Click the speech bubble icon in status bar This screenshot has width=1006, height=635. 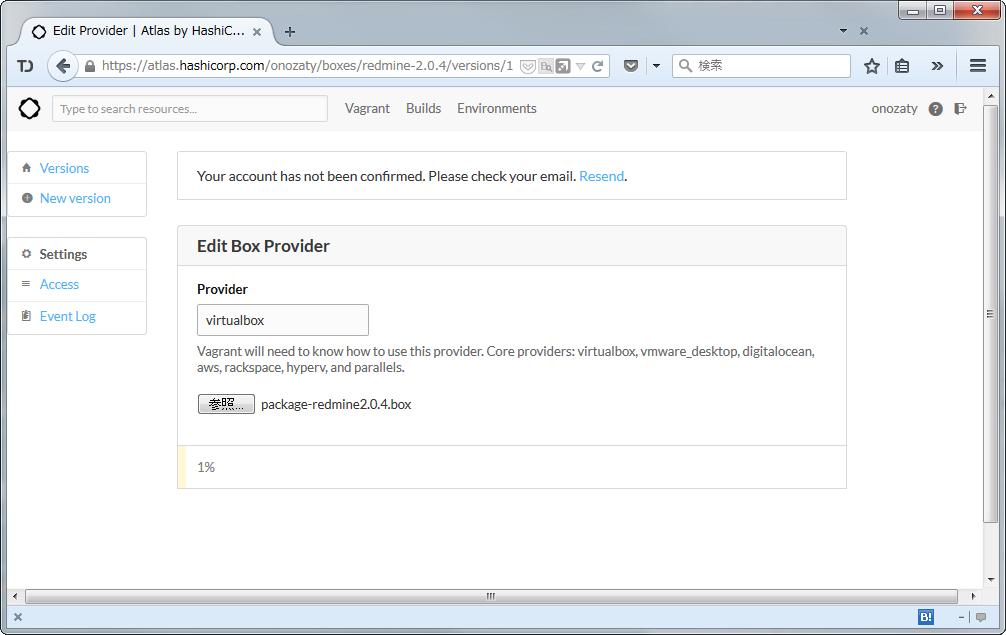tap(980, 617)
